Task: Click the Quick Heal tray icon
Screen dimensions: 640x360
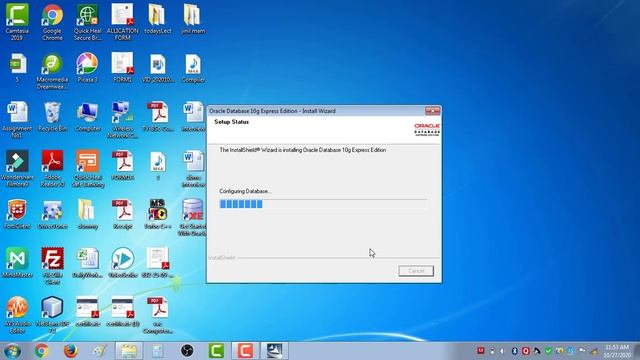Action: (526, 351)
